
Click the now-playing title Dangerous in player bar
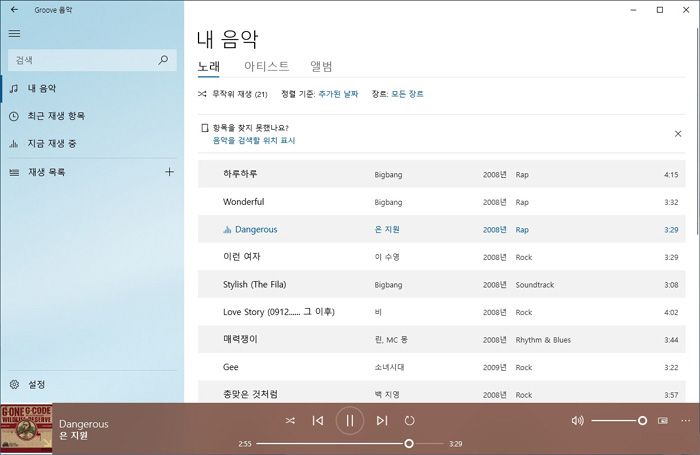83,424
